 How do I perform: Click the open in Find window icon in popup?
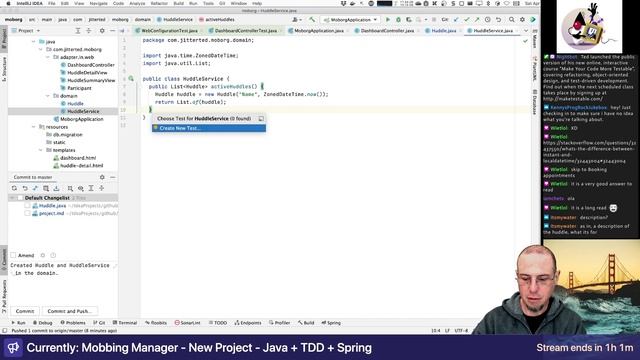coord(261,118)
